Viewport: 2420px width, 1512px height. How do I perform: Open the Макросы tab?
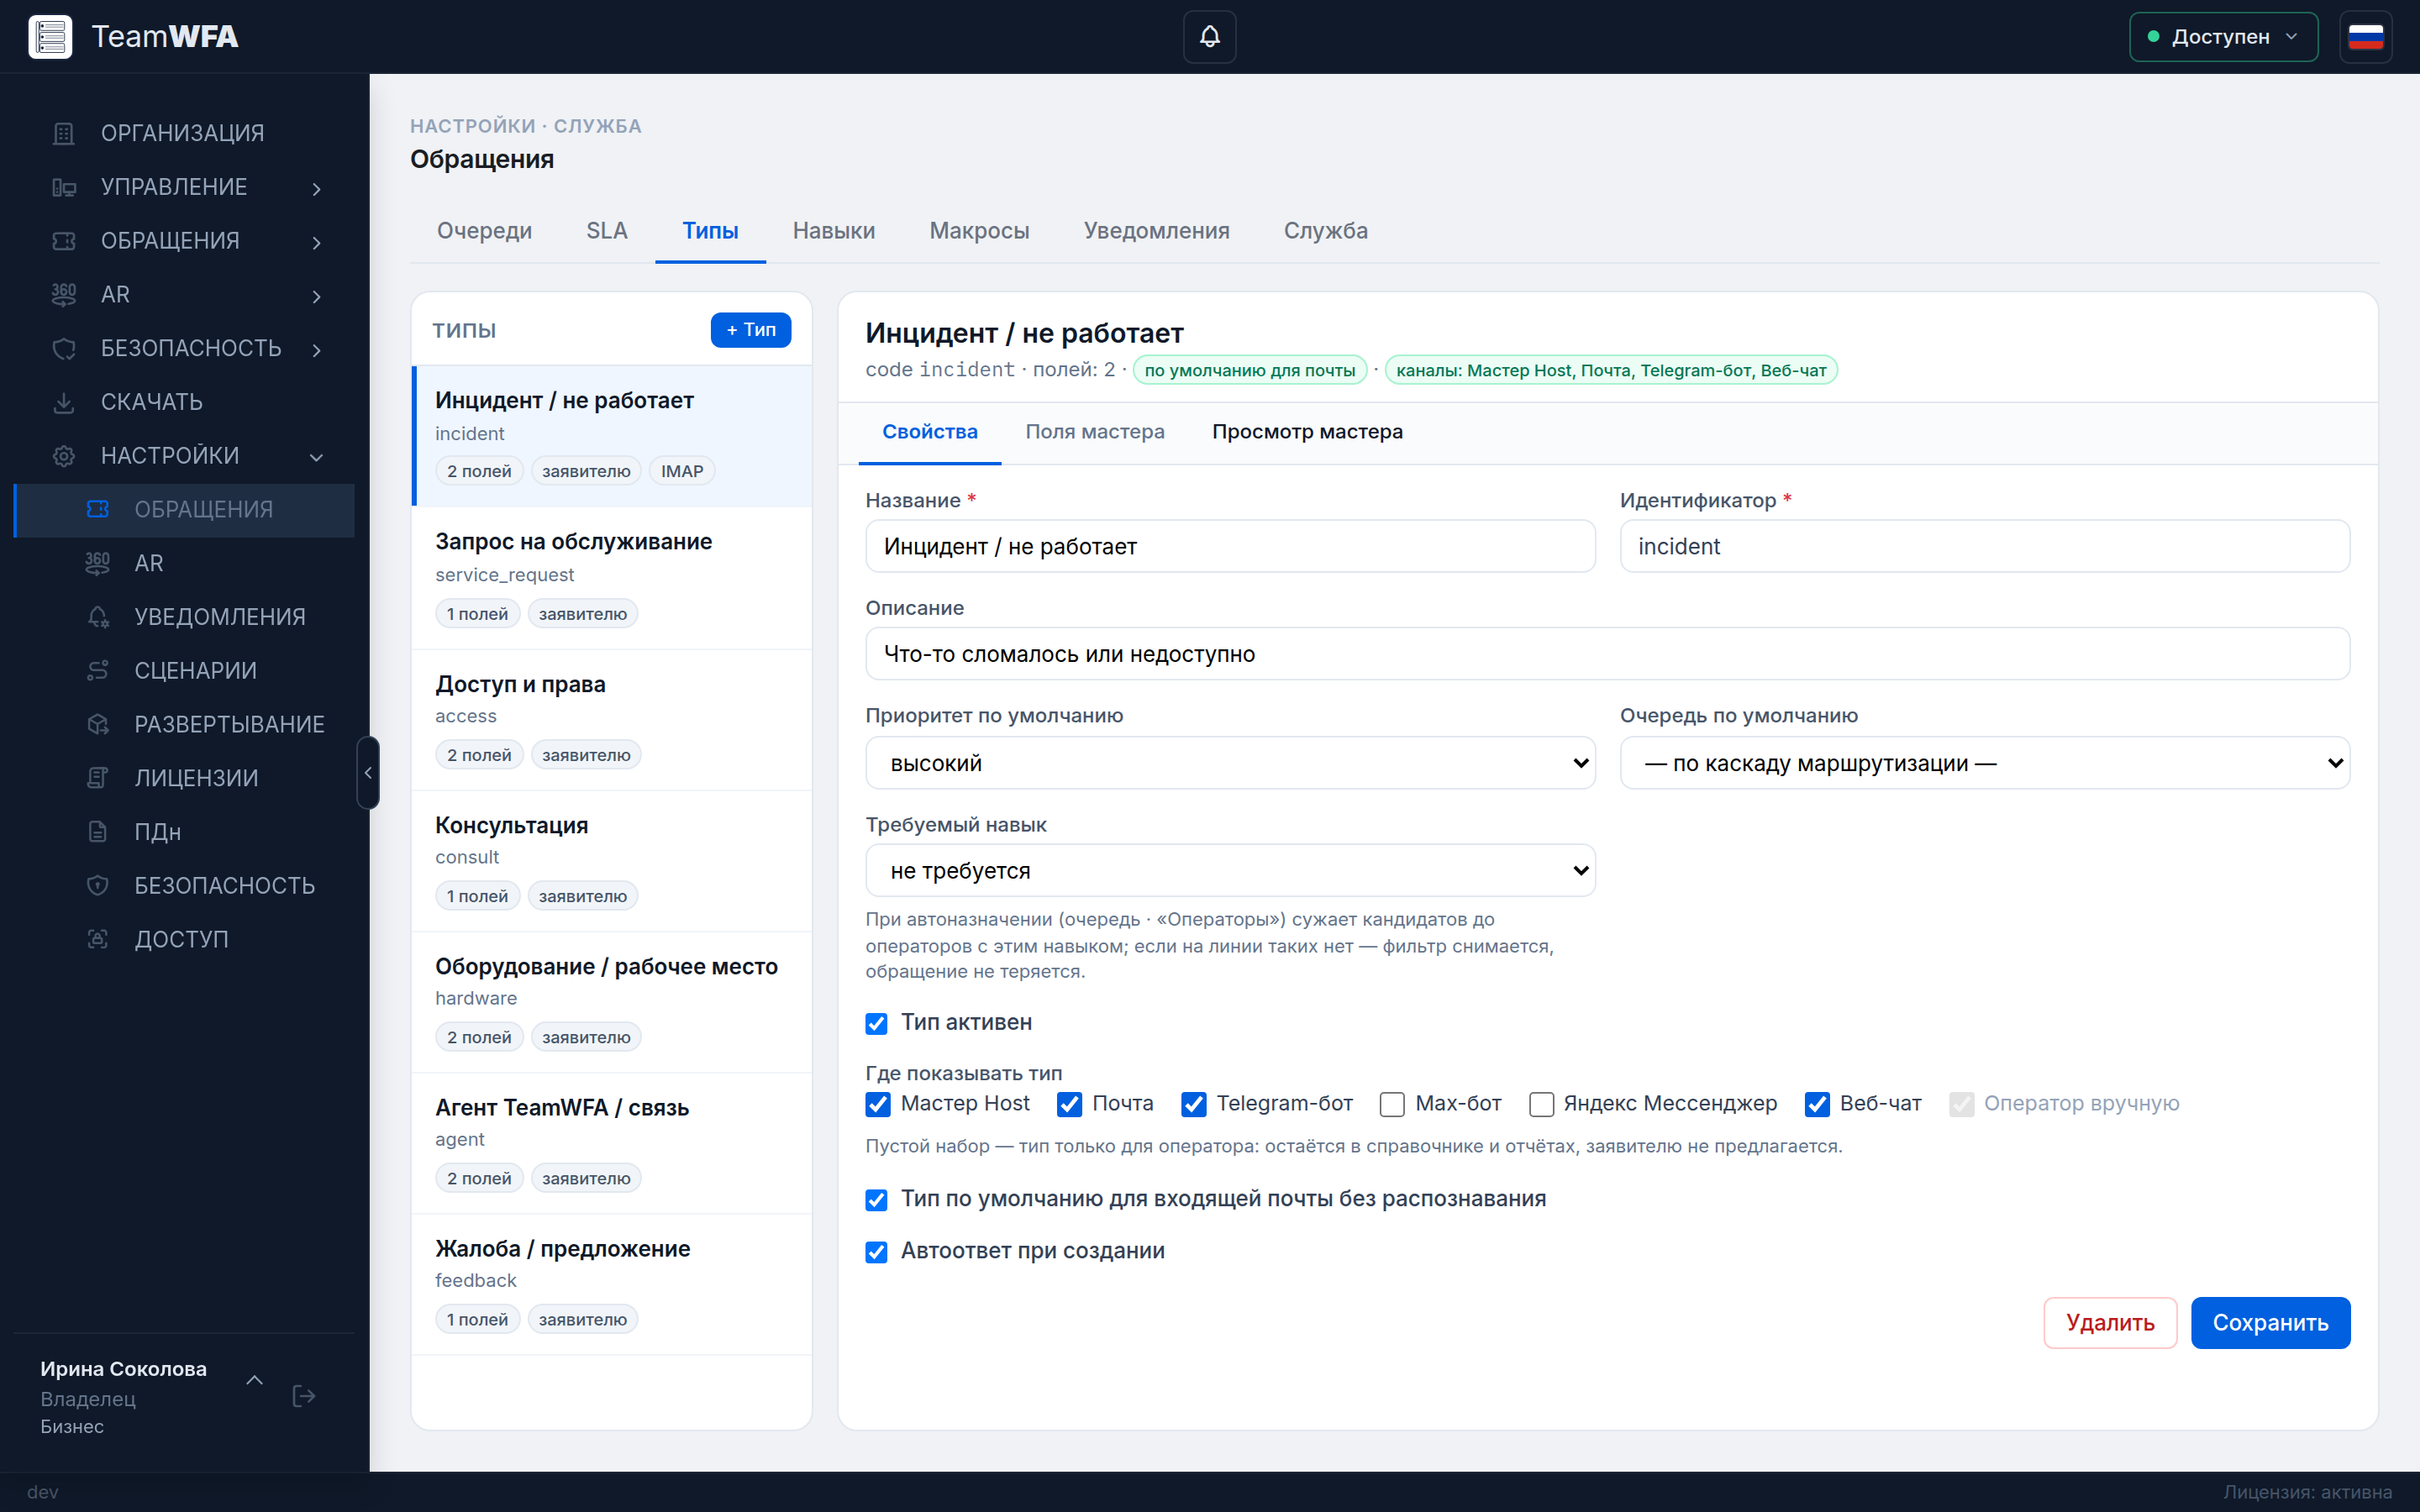pyautogui.click(x=979, y=231)
